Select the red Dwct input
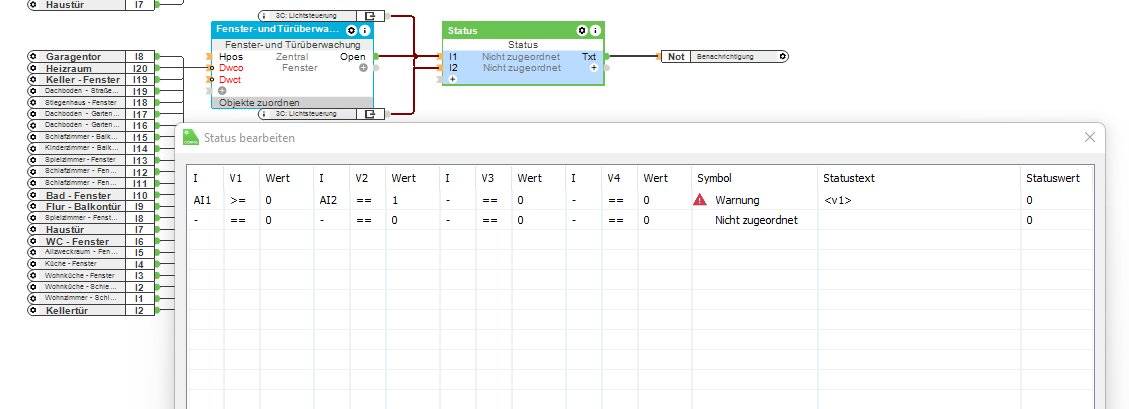The image size is (1129, 409). click(230, 79)
